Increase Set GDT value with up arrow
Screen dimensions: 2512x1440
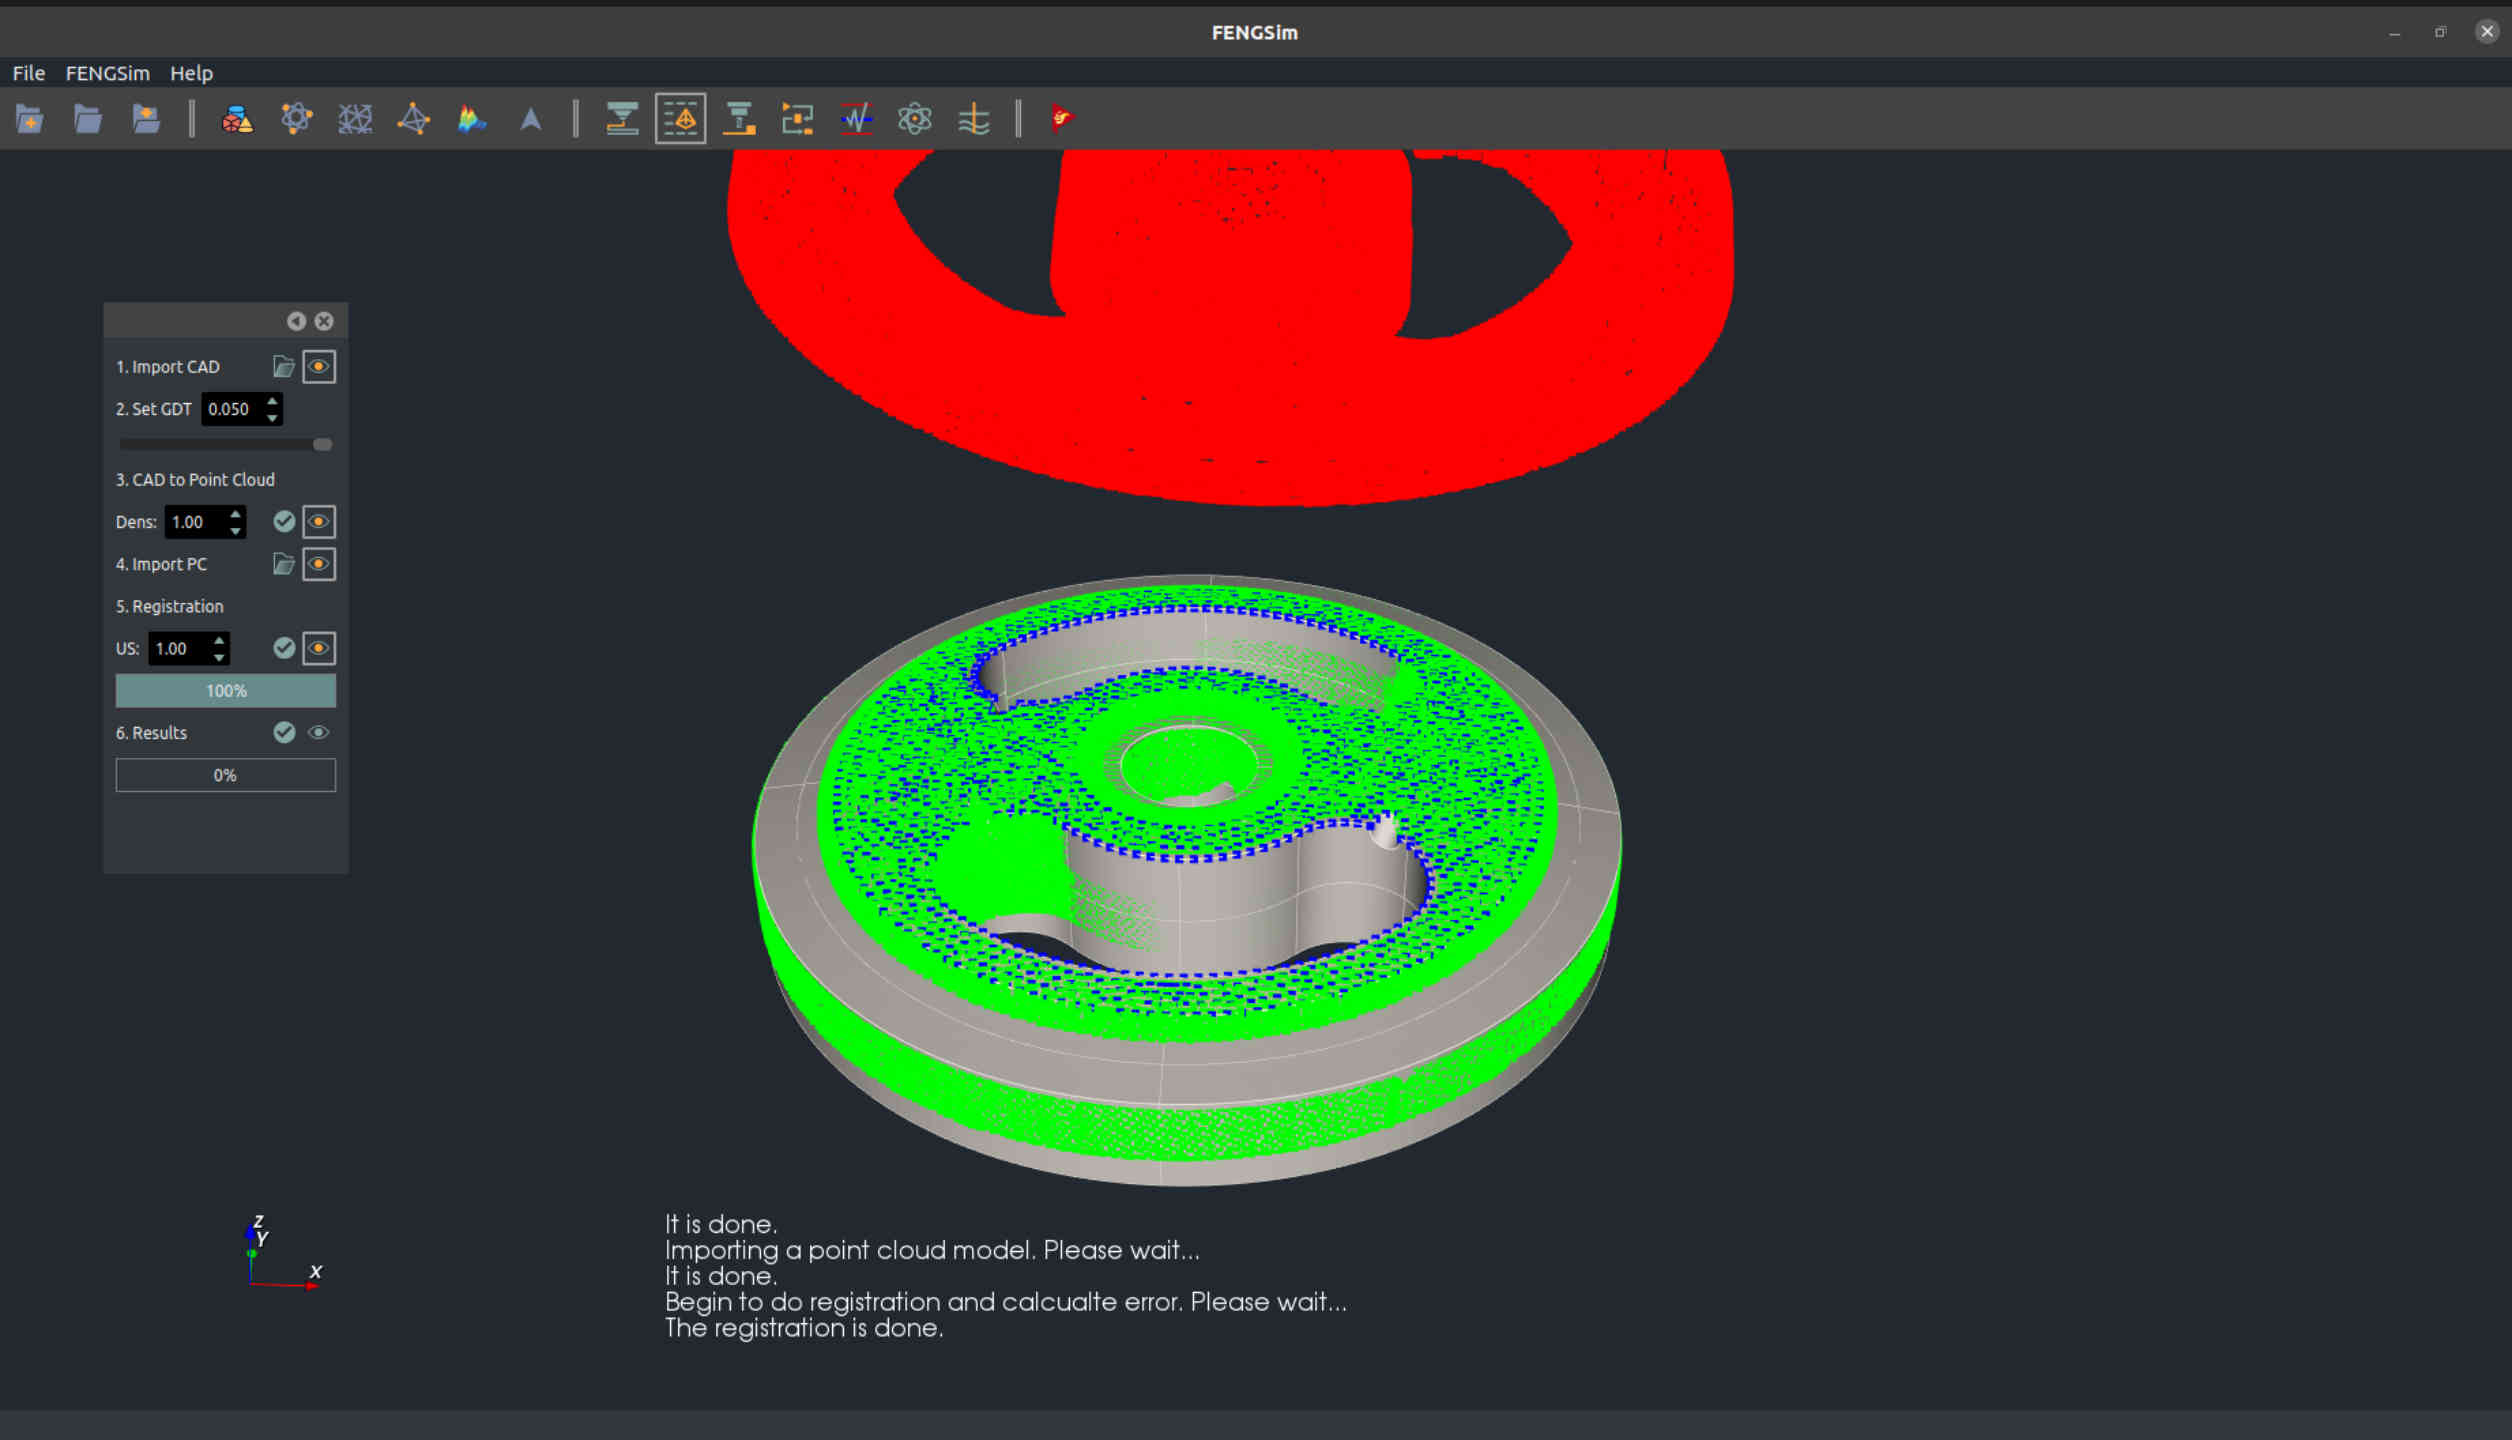coord(272,401)
